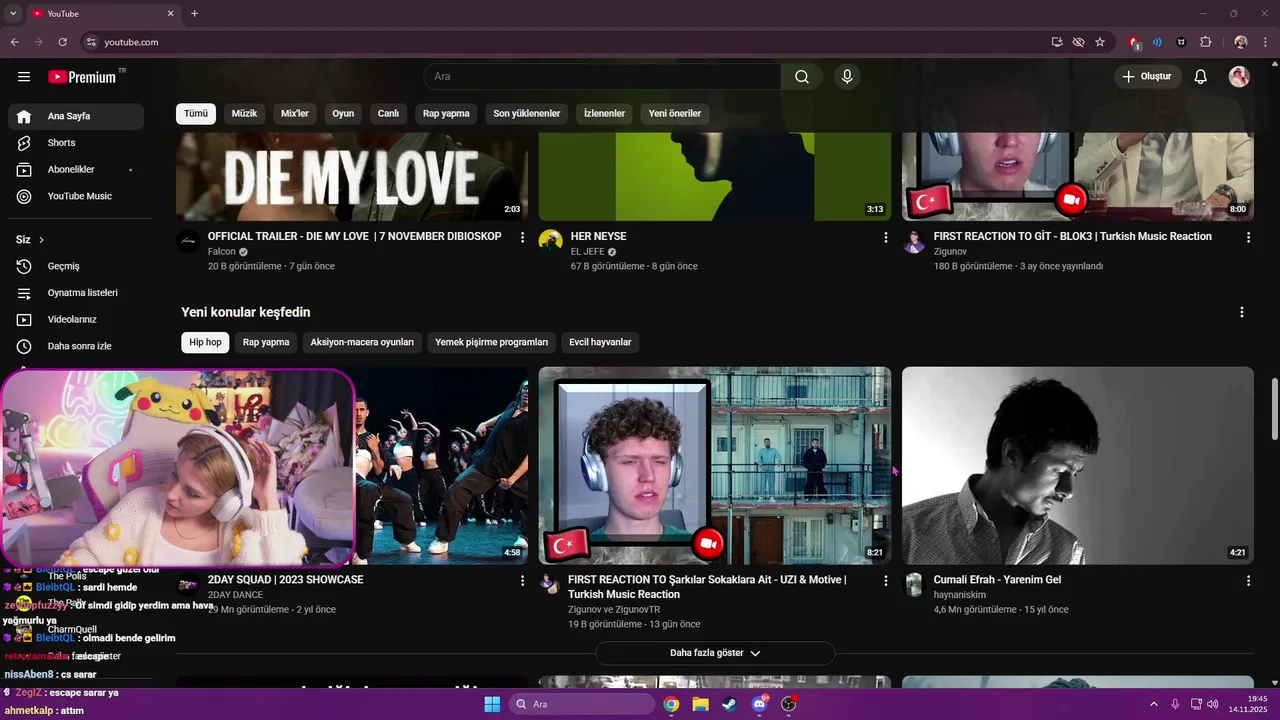Open more options for Cumali Efrah video
1280x720 pixels.
[x=1248, y=580]
